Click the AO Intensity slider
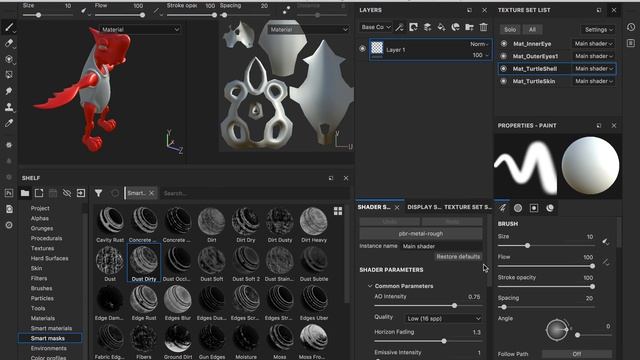Image resolution: width=640 pixels, height=360 pixels. click(428, 306)
